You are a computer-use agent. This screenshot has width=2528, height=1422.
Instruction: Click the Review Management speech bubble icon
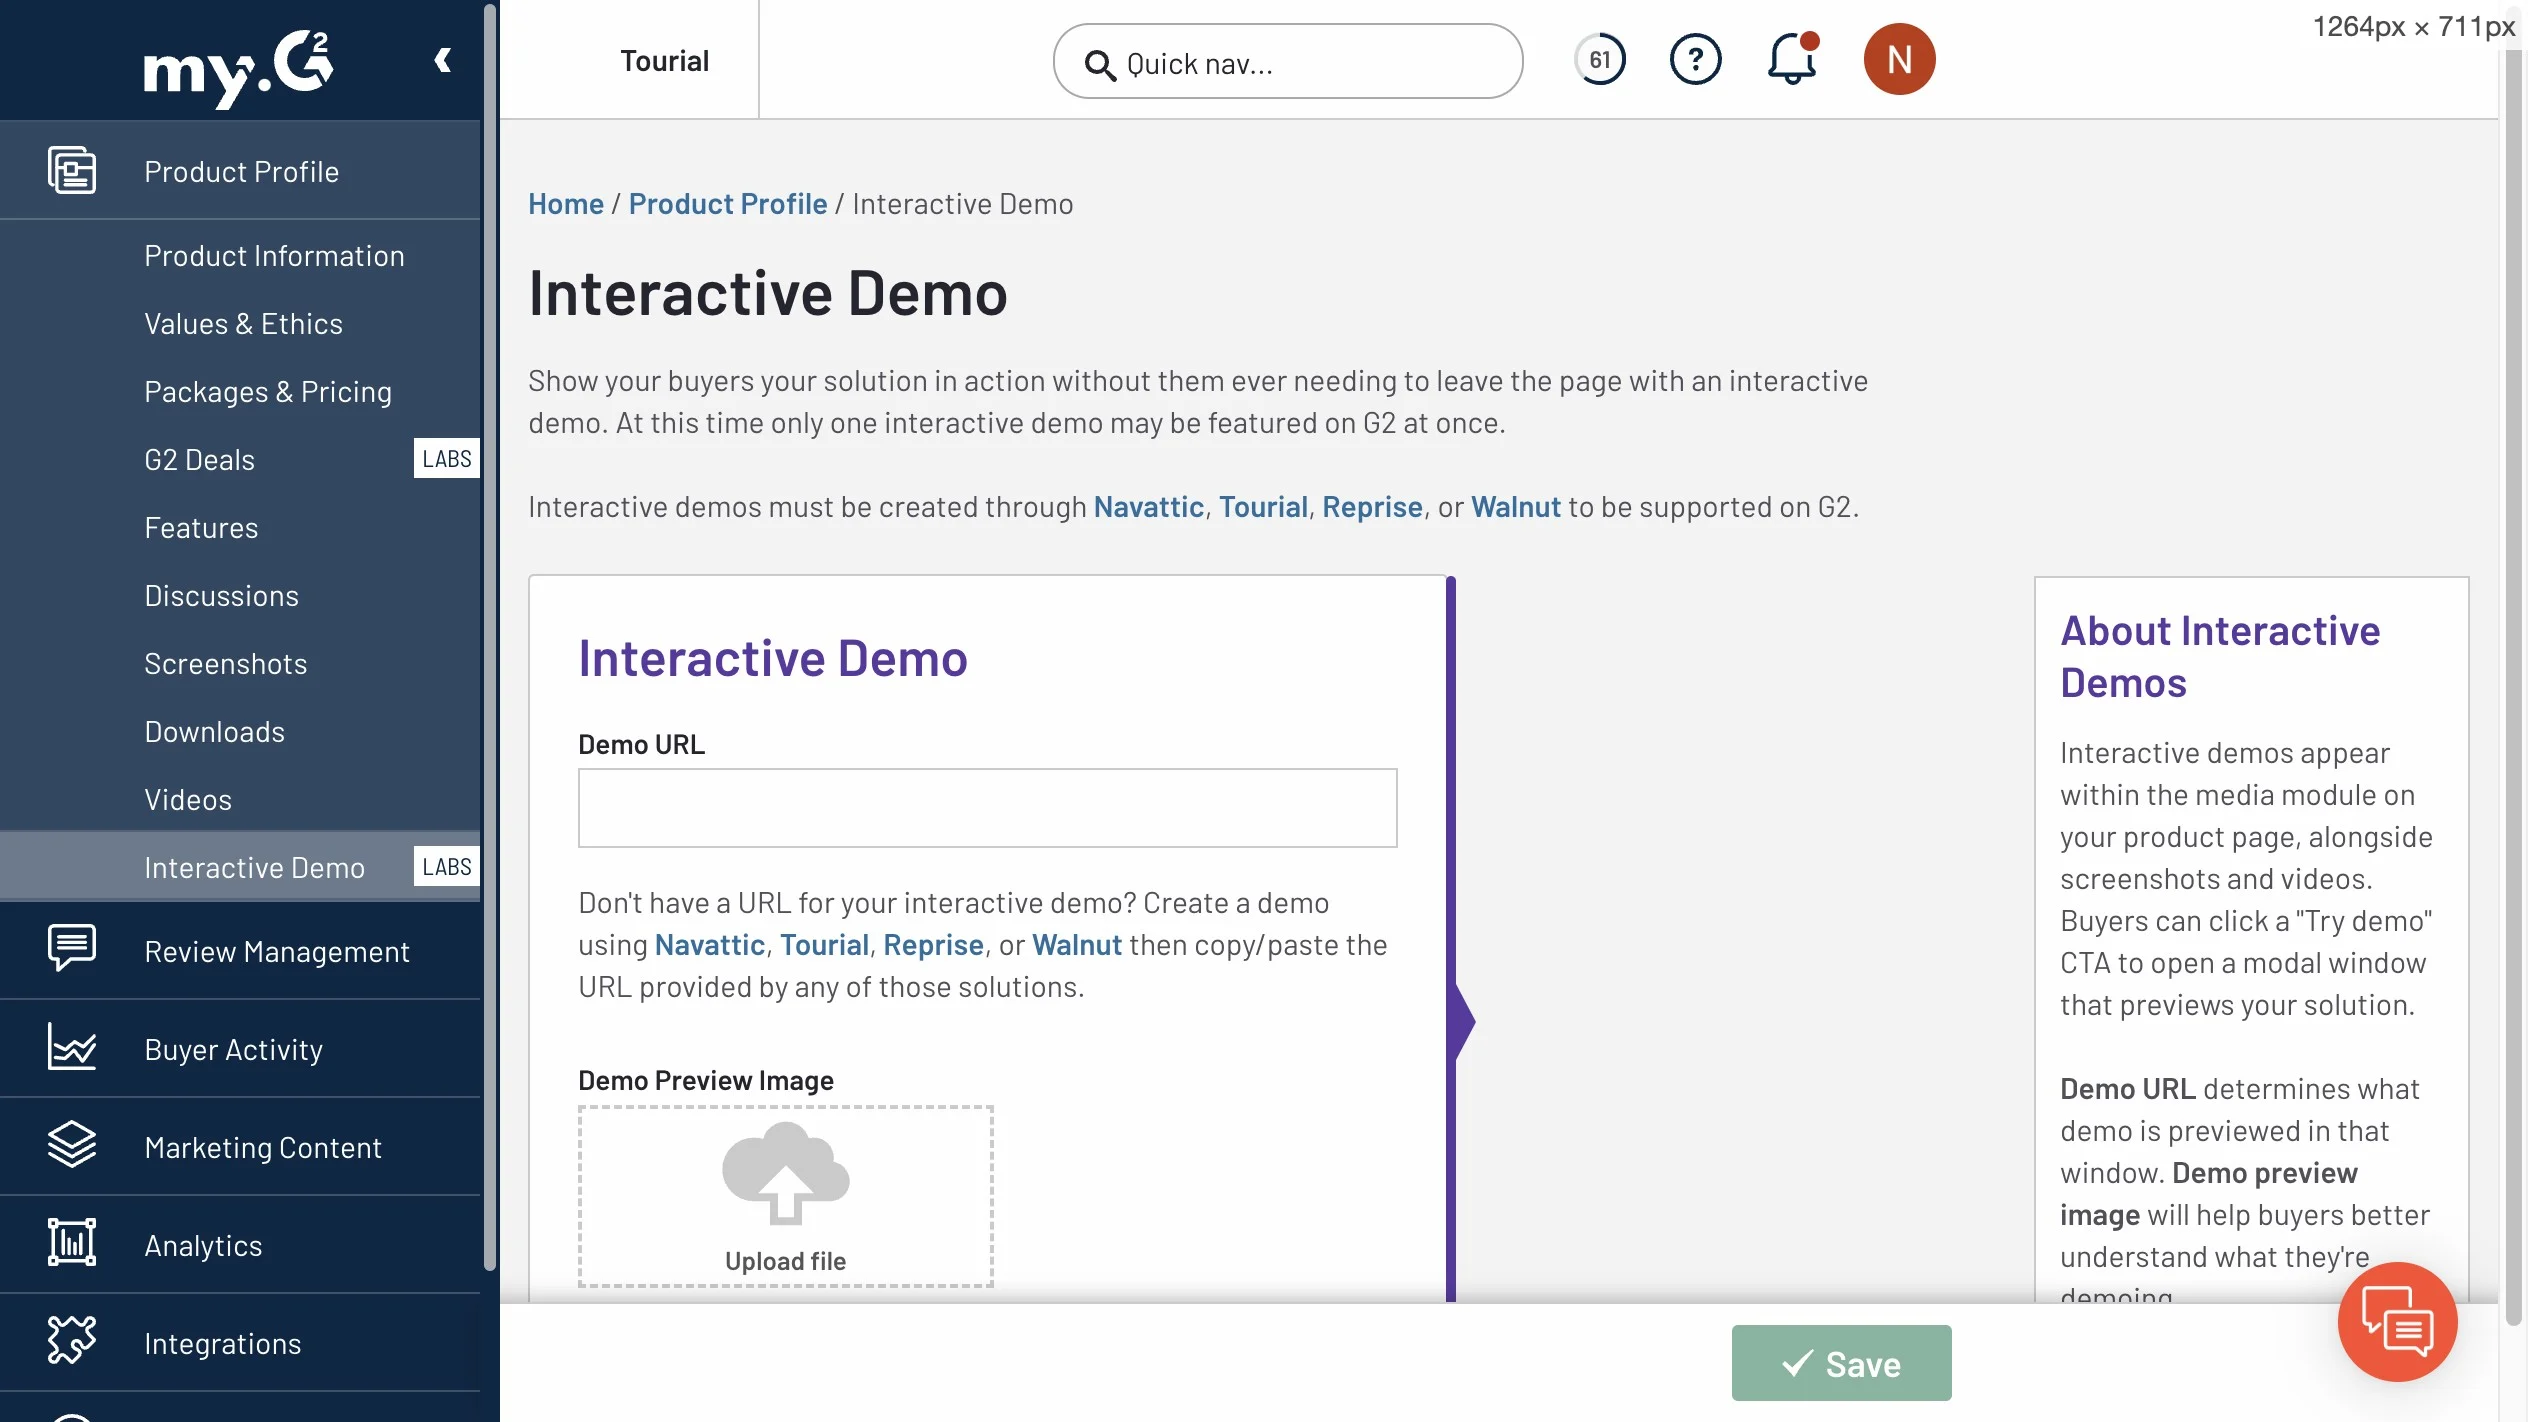pos(72,948)
